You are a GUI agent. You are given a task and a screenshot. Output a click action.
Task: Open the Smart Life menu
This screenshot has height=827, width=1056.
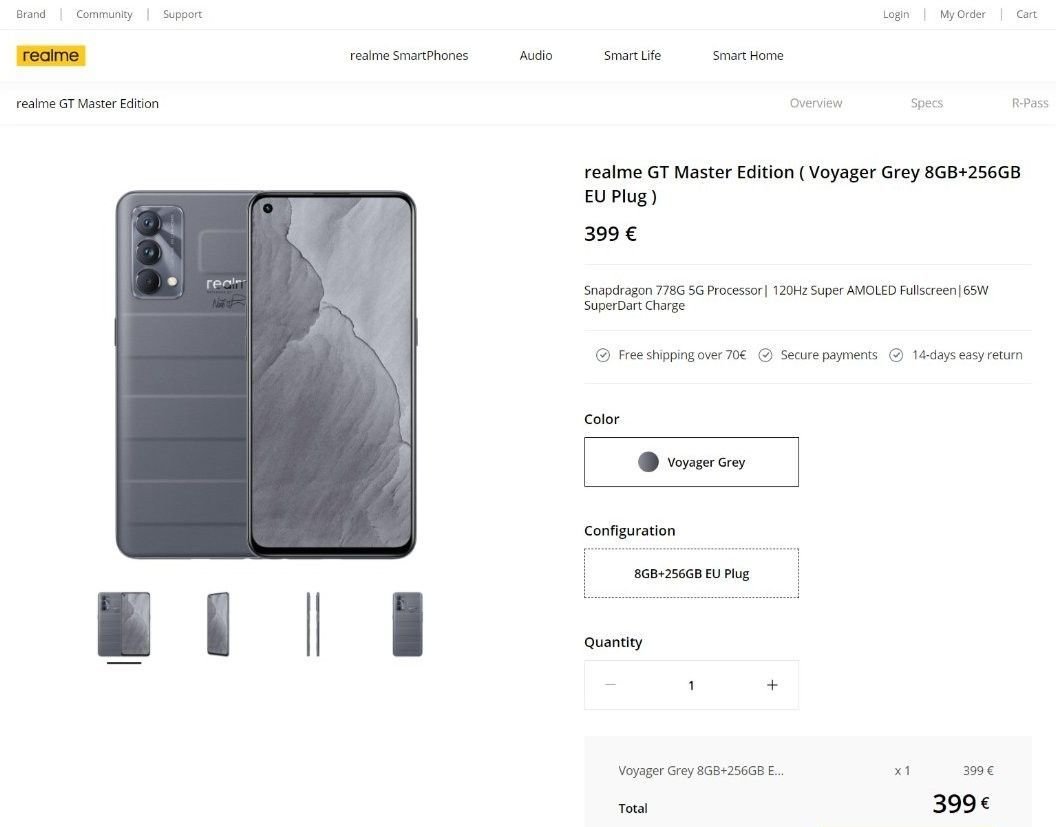tap(632, 56)
